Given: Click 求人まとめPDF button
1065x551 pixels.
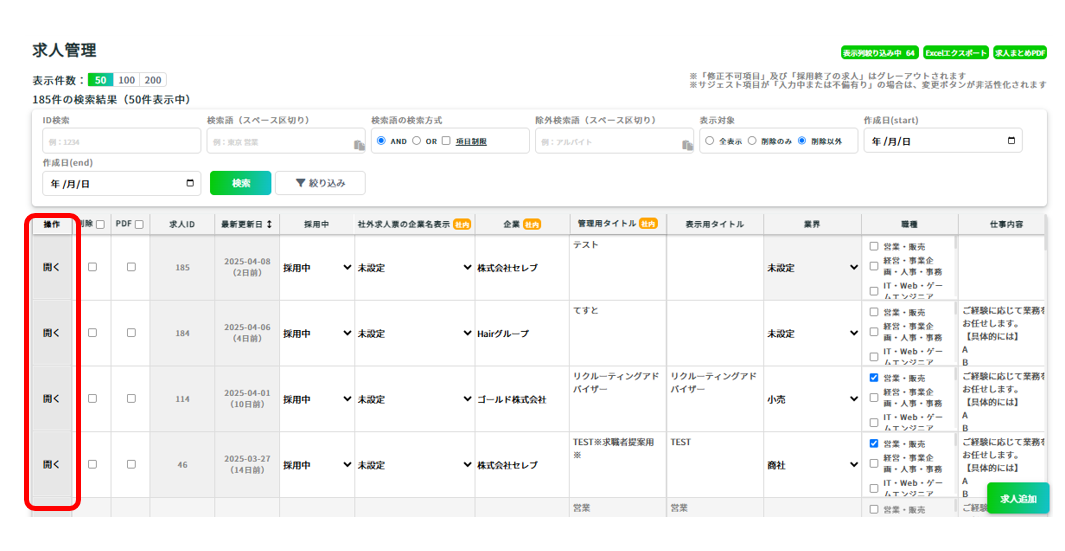Looking at the screenshot, I should [1019, 53].
